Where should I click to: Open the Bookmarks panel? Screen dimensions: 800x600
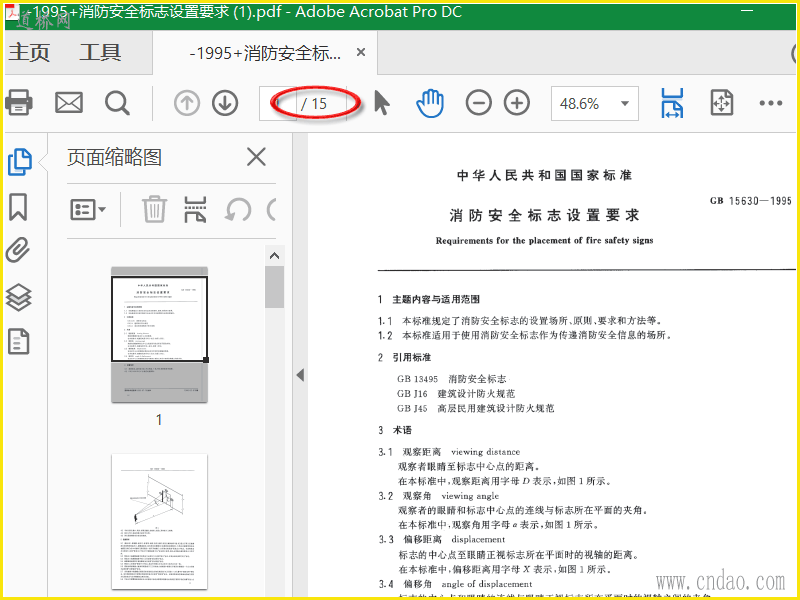(18, 207)
